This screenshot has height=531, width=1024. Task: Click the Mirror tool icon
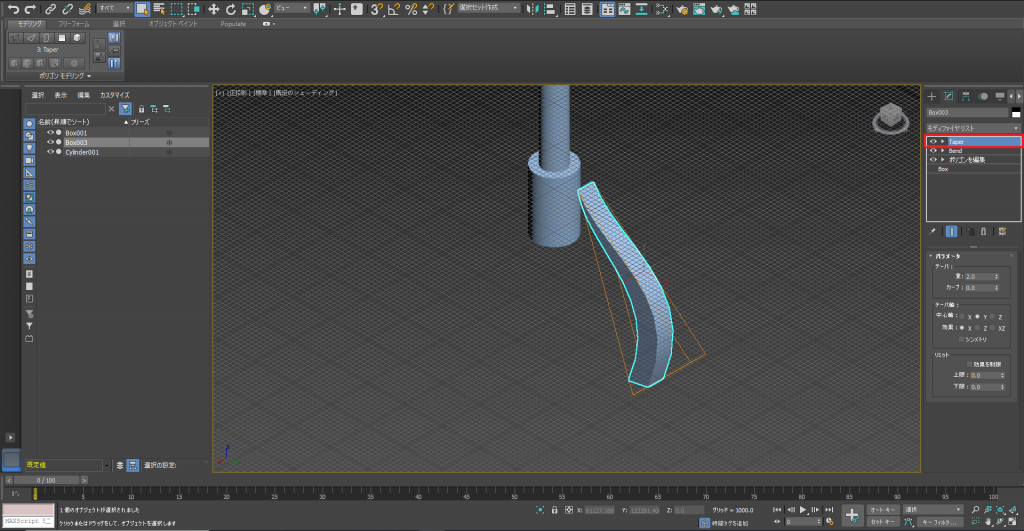coord(533,9)
